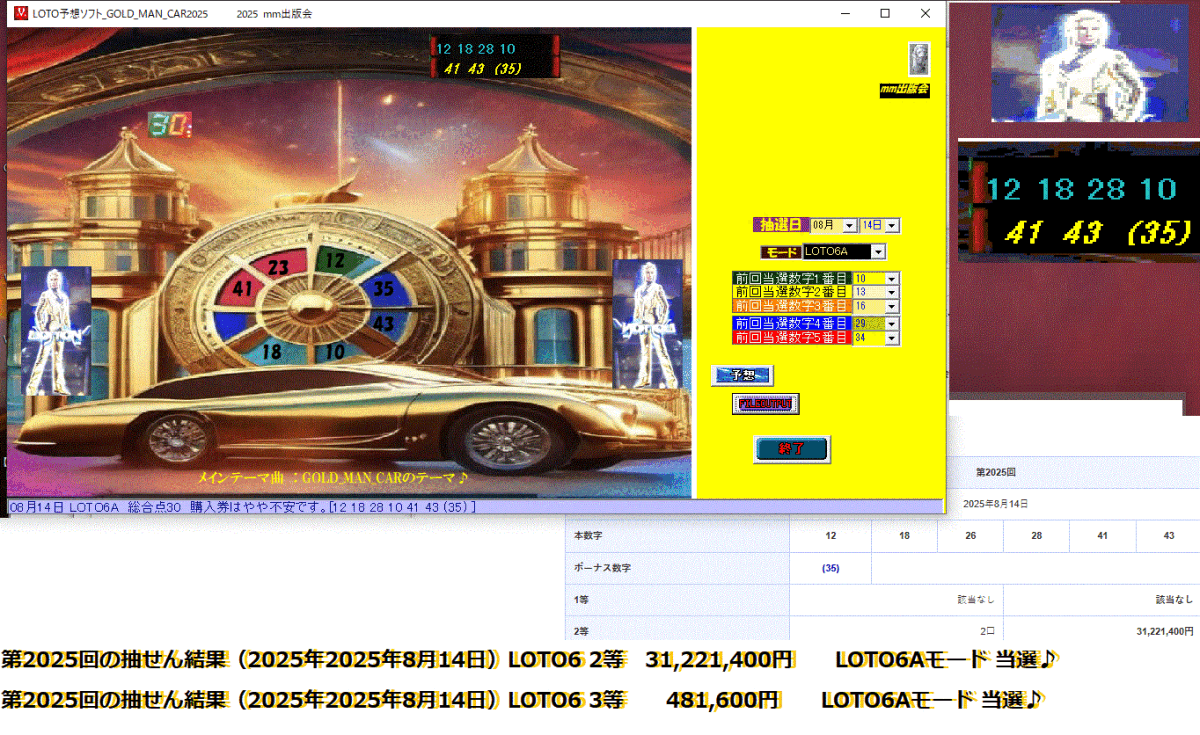The width and height of the screenshot is (1200, 735).
Task: Click the 終了 exit button
Action: 791,449
